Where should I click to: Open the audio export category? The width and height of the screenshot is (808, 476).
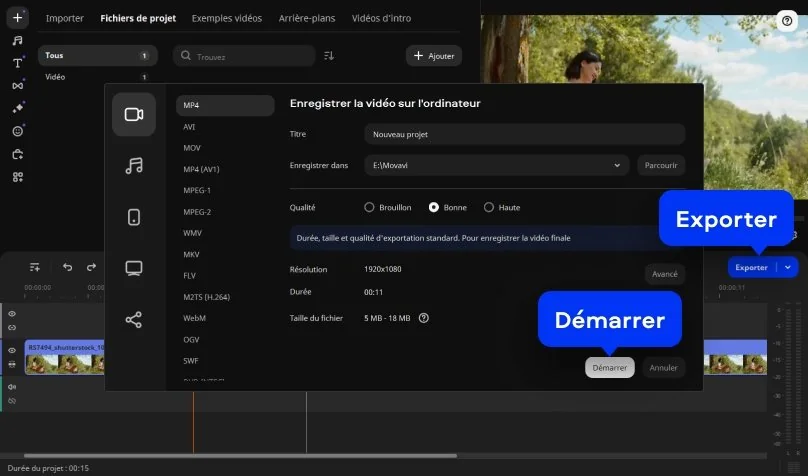click(x=134, y=166)
